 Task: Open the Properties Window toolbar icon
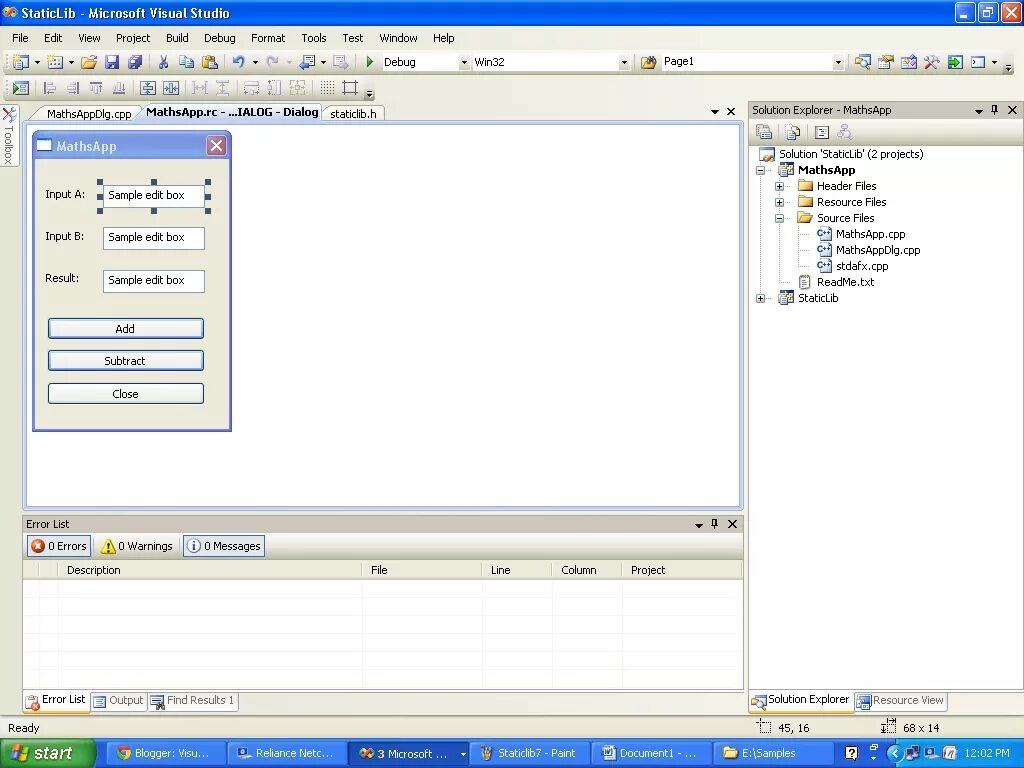(886, 62)
